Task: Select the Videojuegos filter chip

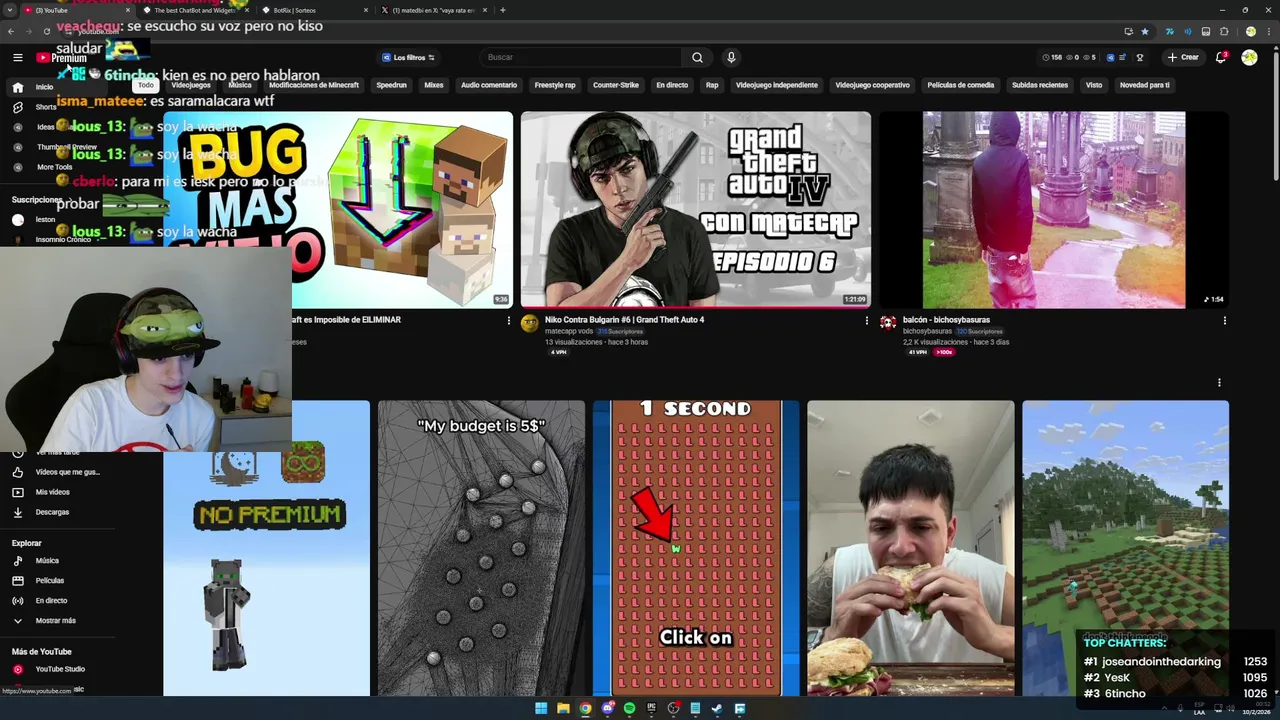Action: [190, 85]
